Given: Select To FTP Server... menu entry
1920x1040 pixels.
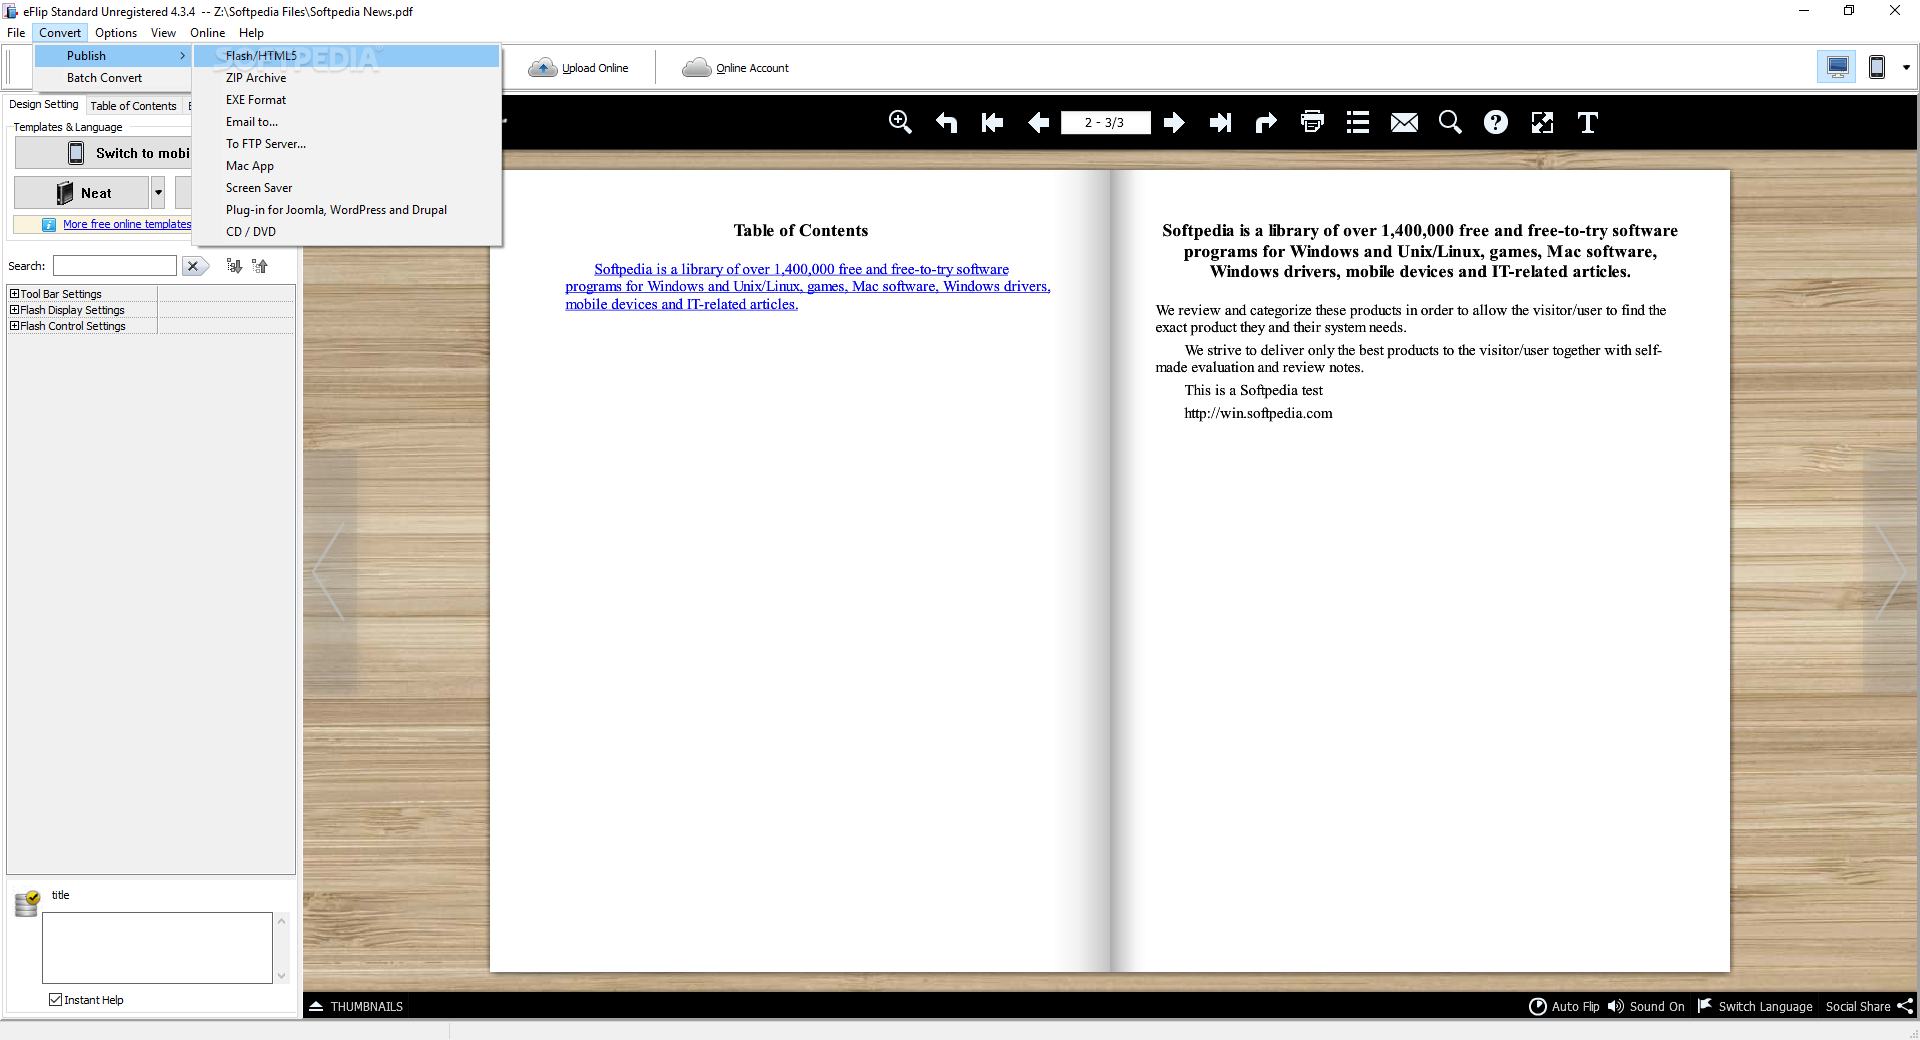Looking at the screenshot, I should pos(346,144).
